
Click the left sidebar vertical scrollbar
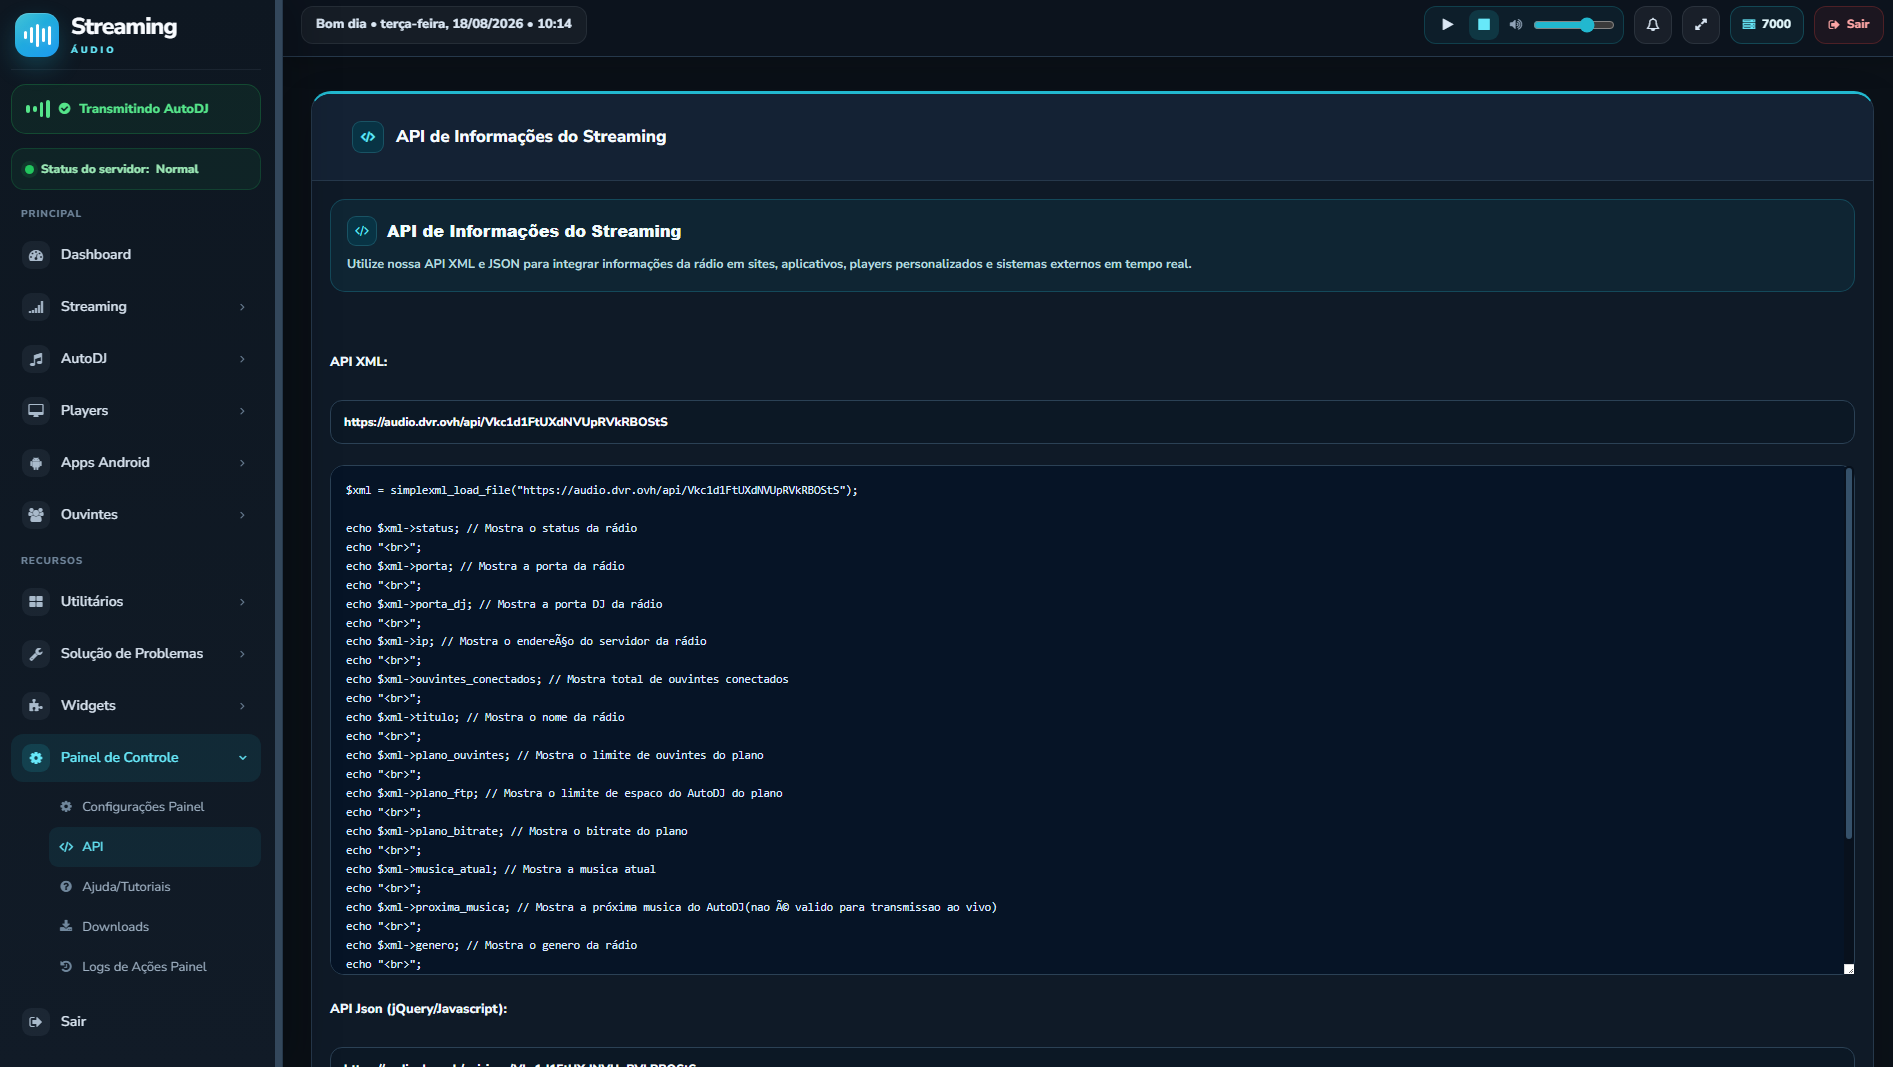[279, 533]
